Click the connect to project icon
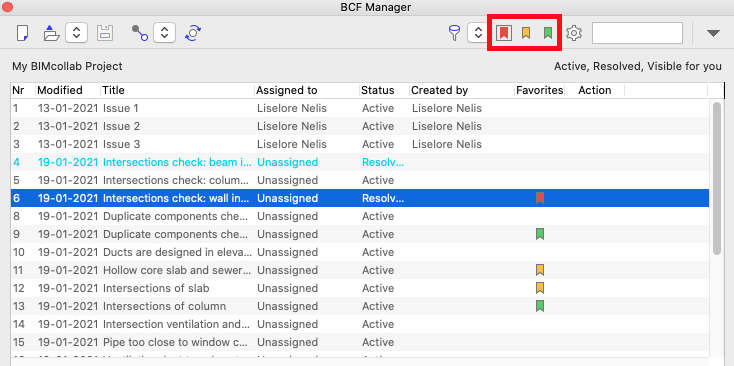This screenshot has height=366, width=734. coord(139,33)
